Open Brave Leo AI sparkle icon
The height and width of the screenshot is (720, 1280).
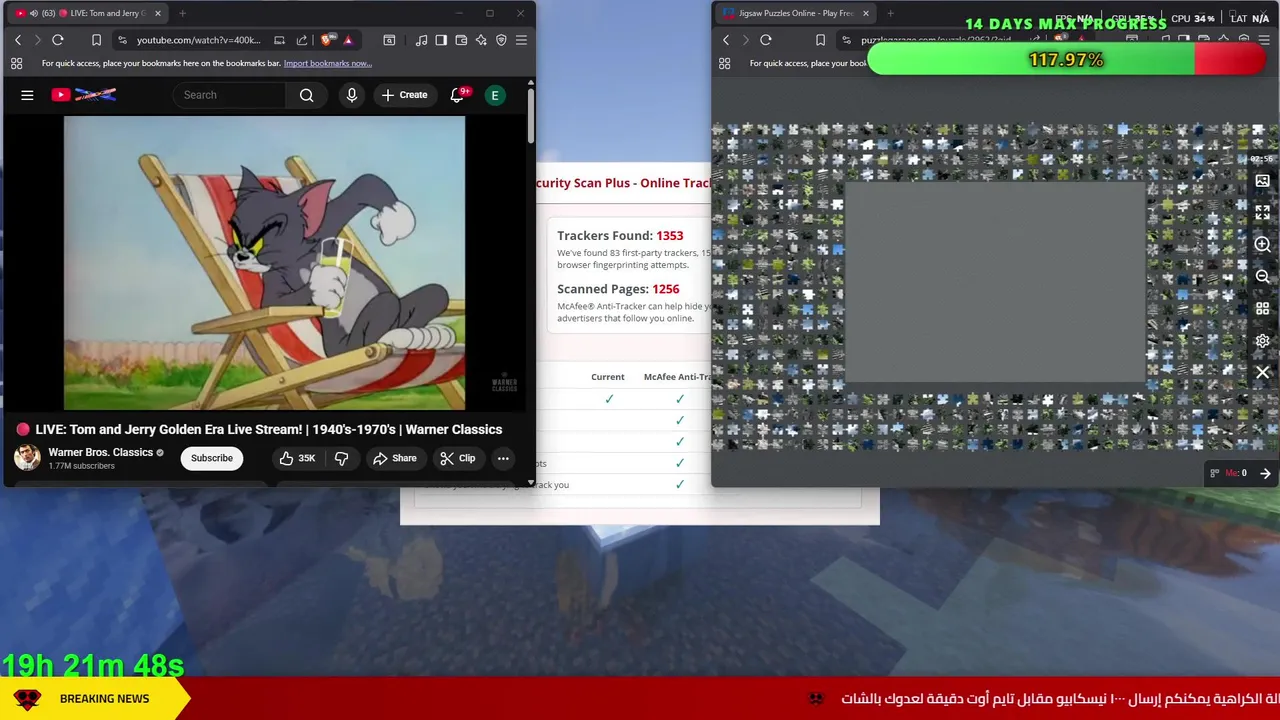tap(481, 40)
